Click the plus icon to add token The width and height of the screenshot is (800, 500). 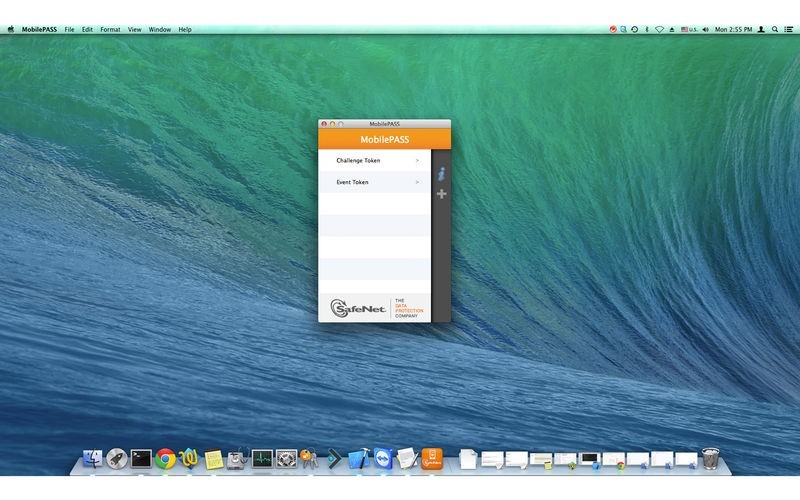[441, 194]
